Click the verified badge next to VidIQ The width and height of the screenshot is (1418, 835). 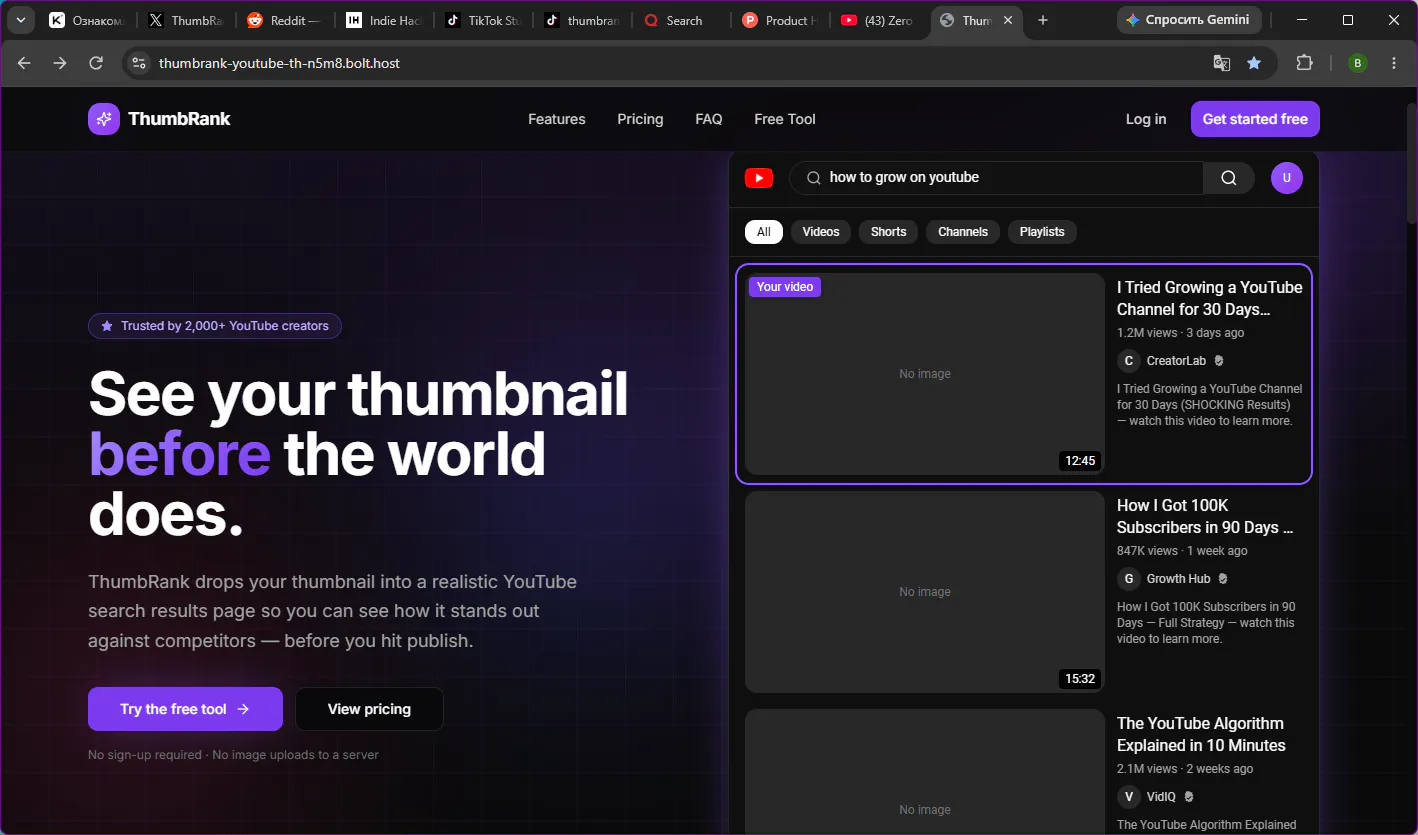(1189, 797)
